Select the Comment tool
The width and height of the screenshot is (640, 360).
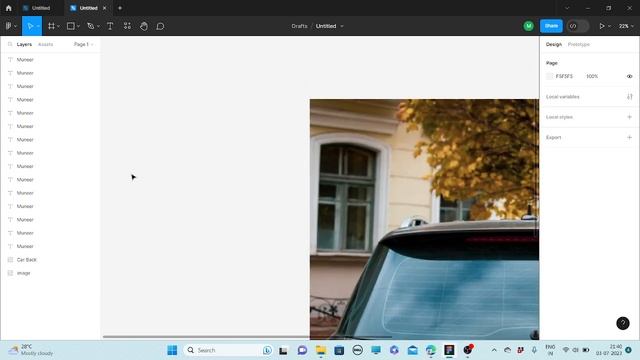(160, 26)
